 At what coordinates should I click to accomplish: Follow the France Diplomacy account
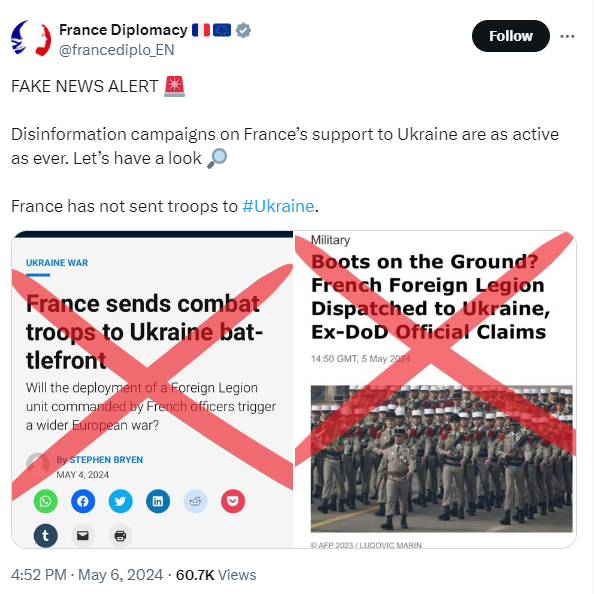click(511, 36)
